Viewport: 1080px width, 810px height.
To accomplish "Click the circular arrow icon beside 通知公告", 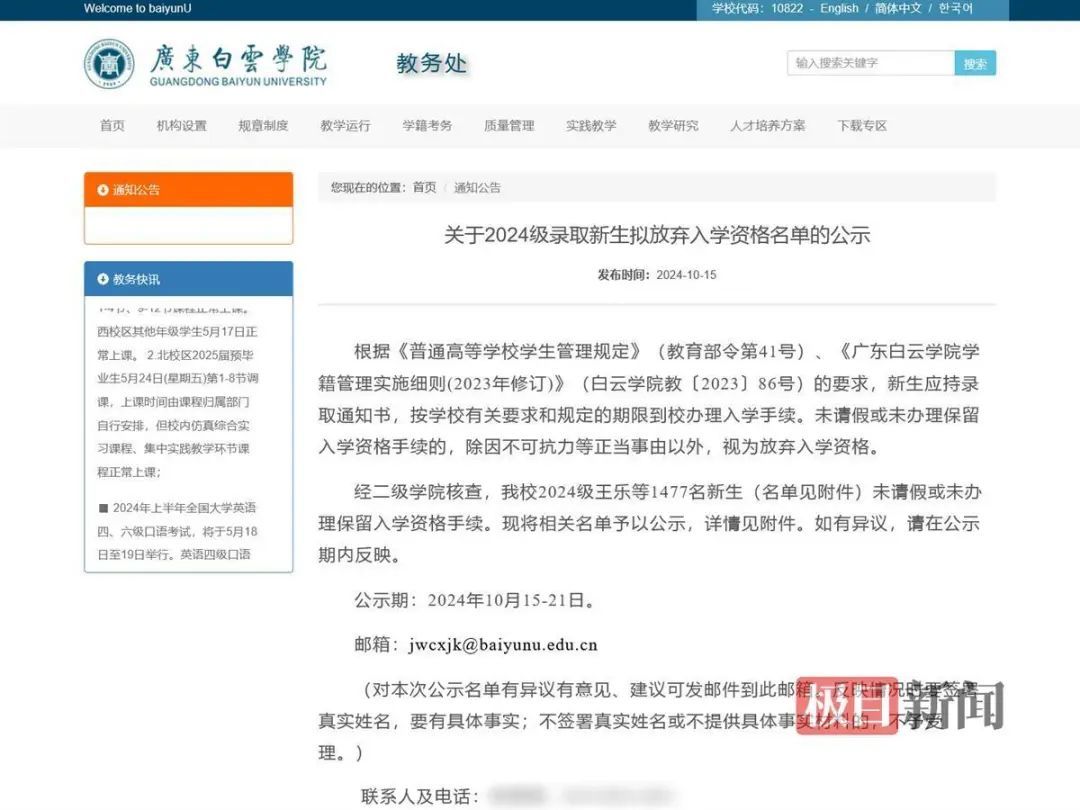I will 103,189.
